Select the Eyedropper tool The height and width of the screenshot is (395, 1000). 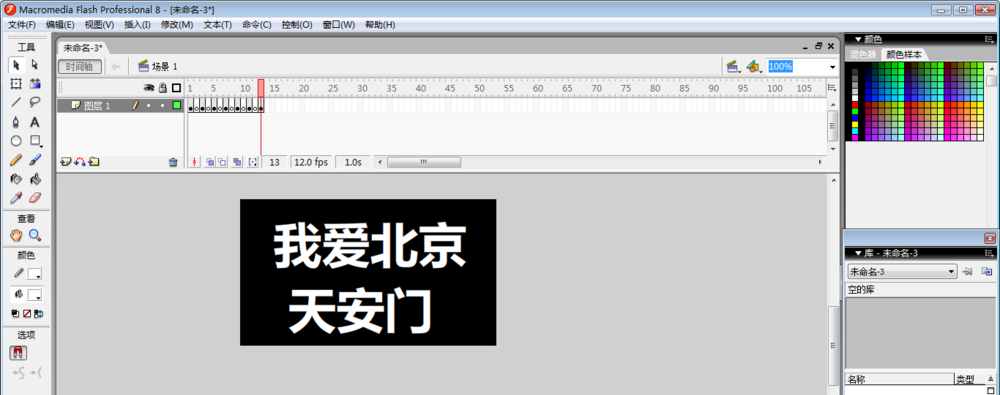pyautogui.click(x=17, y=198)
